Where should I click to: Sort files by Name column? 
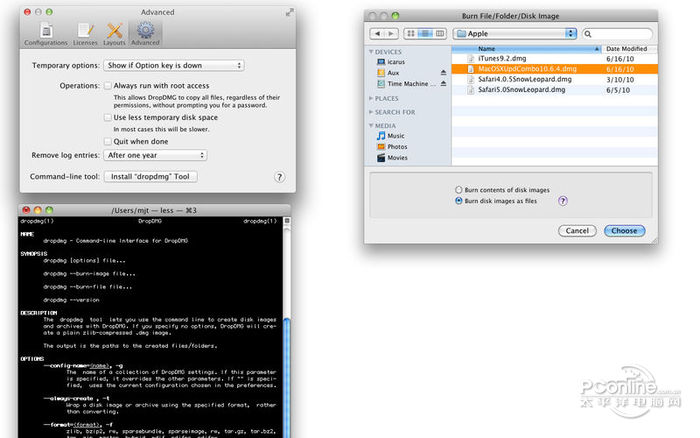click(x=526, y=49)
